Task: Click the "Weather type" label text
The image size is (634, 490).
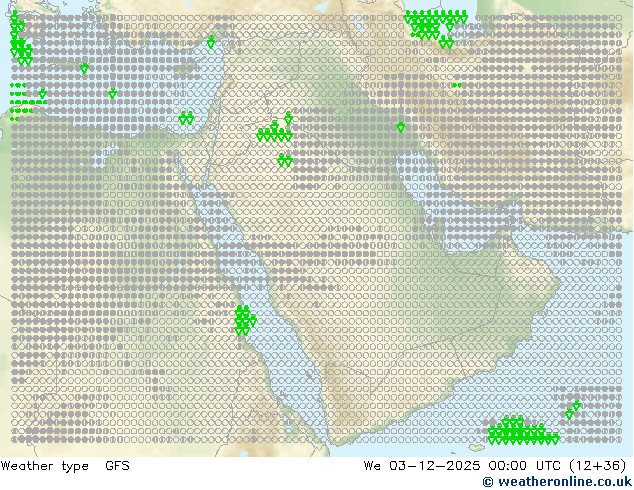Action: tap(44, 466)
